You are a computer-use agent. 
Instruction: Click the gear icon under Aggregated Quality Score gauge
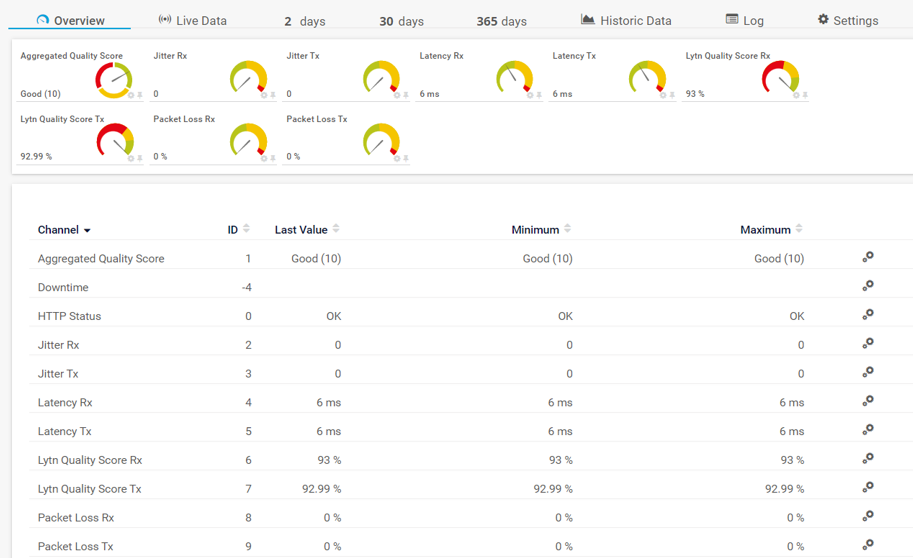[131, 95]
